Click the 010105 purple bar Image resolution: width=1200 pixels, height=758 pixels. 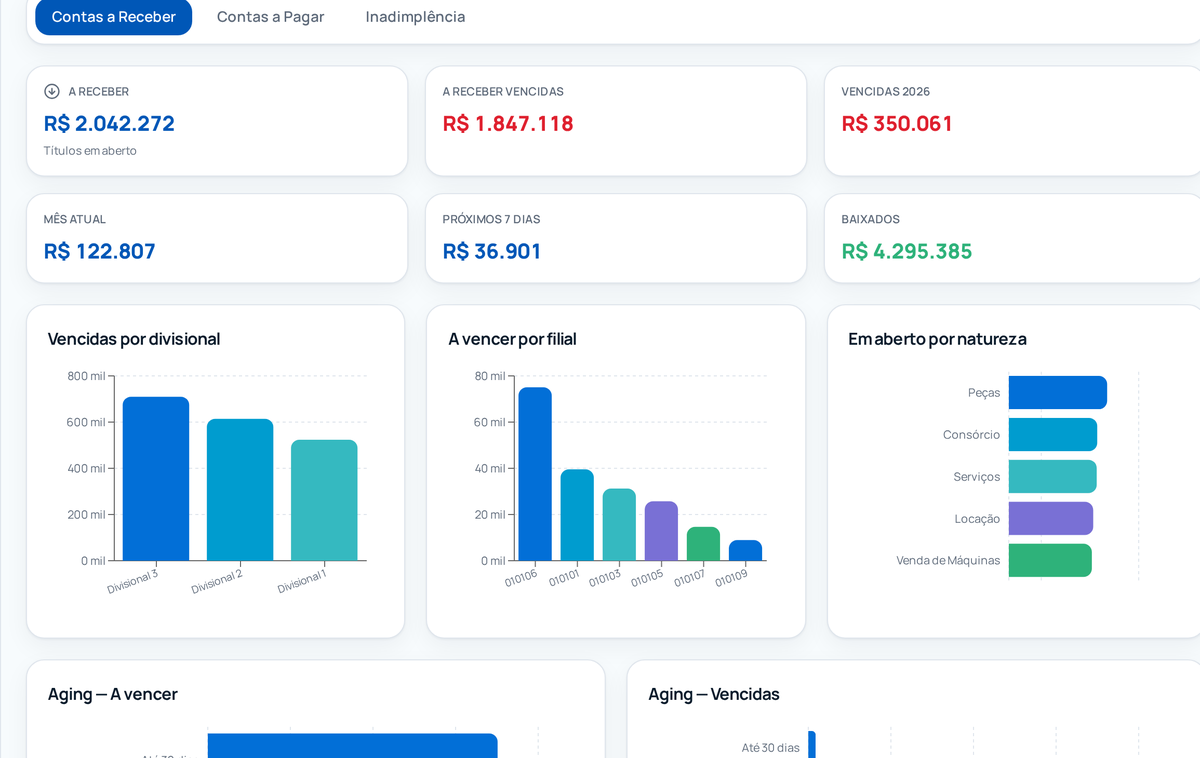(661, 531)
